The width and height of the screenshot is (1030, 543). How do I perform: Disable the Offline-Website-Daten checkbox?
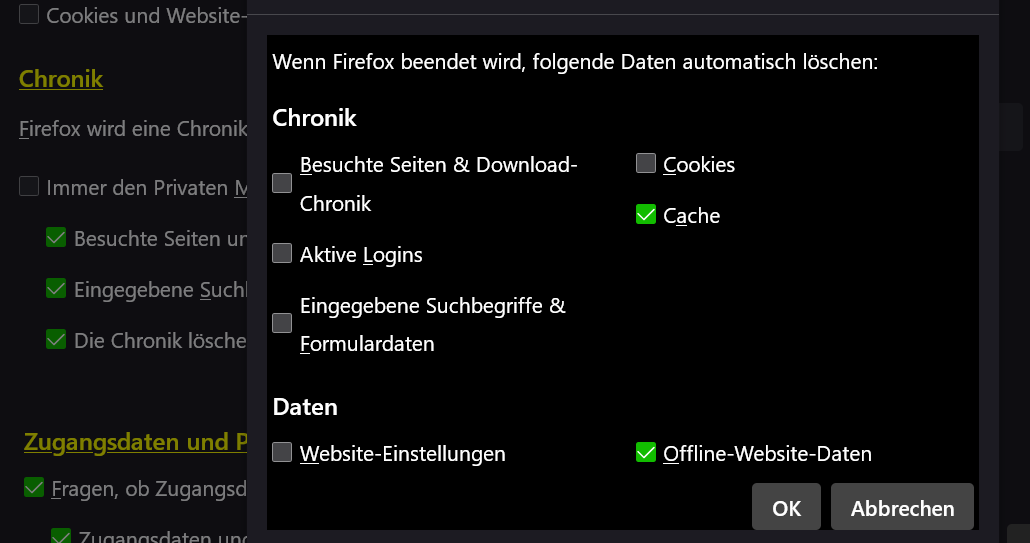(646, 453)
